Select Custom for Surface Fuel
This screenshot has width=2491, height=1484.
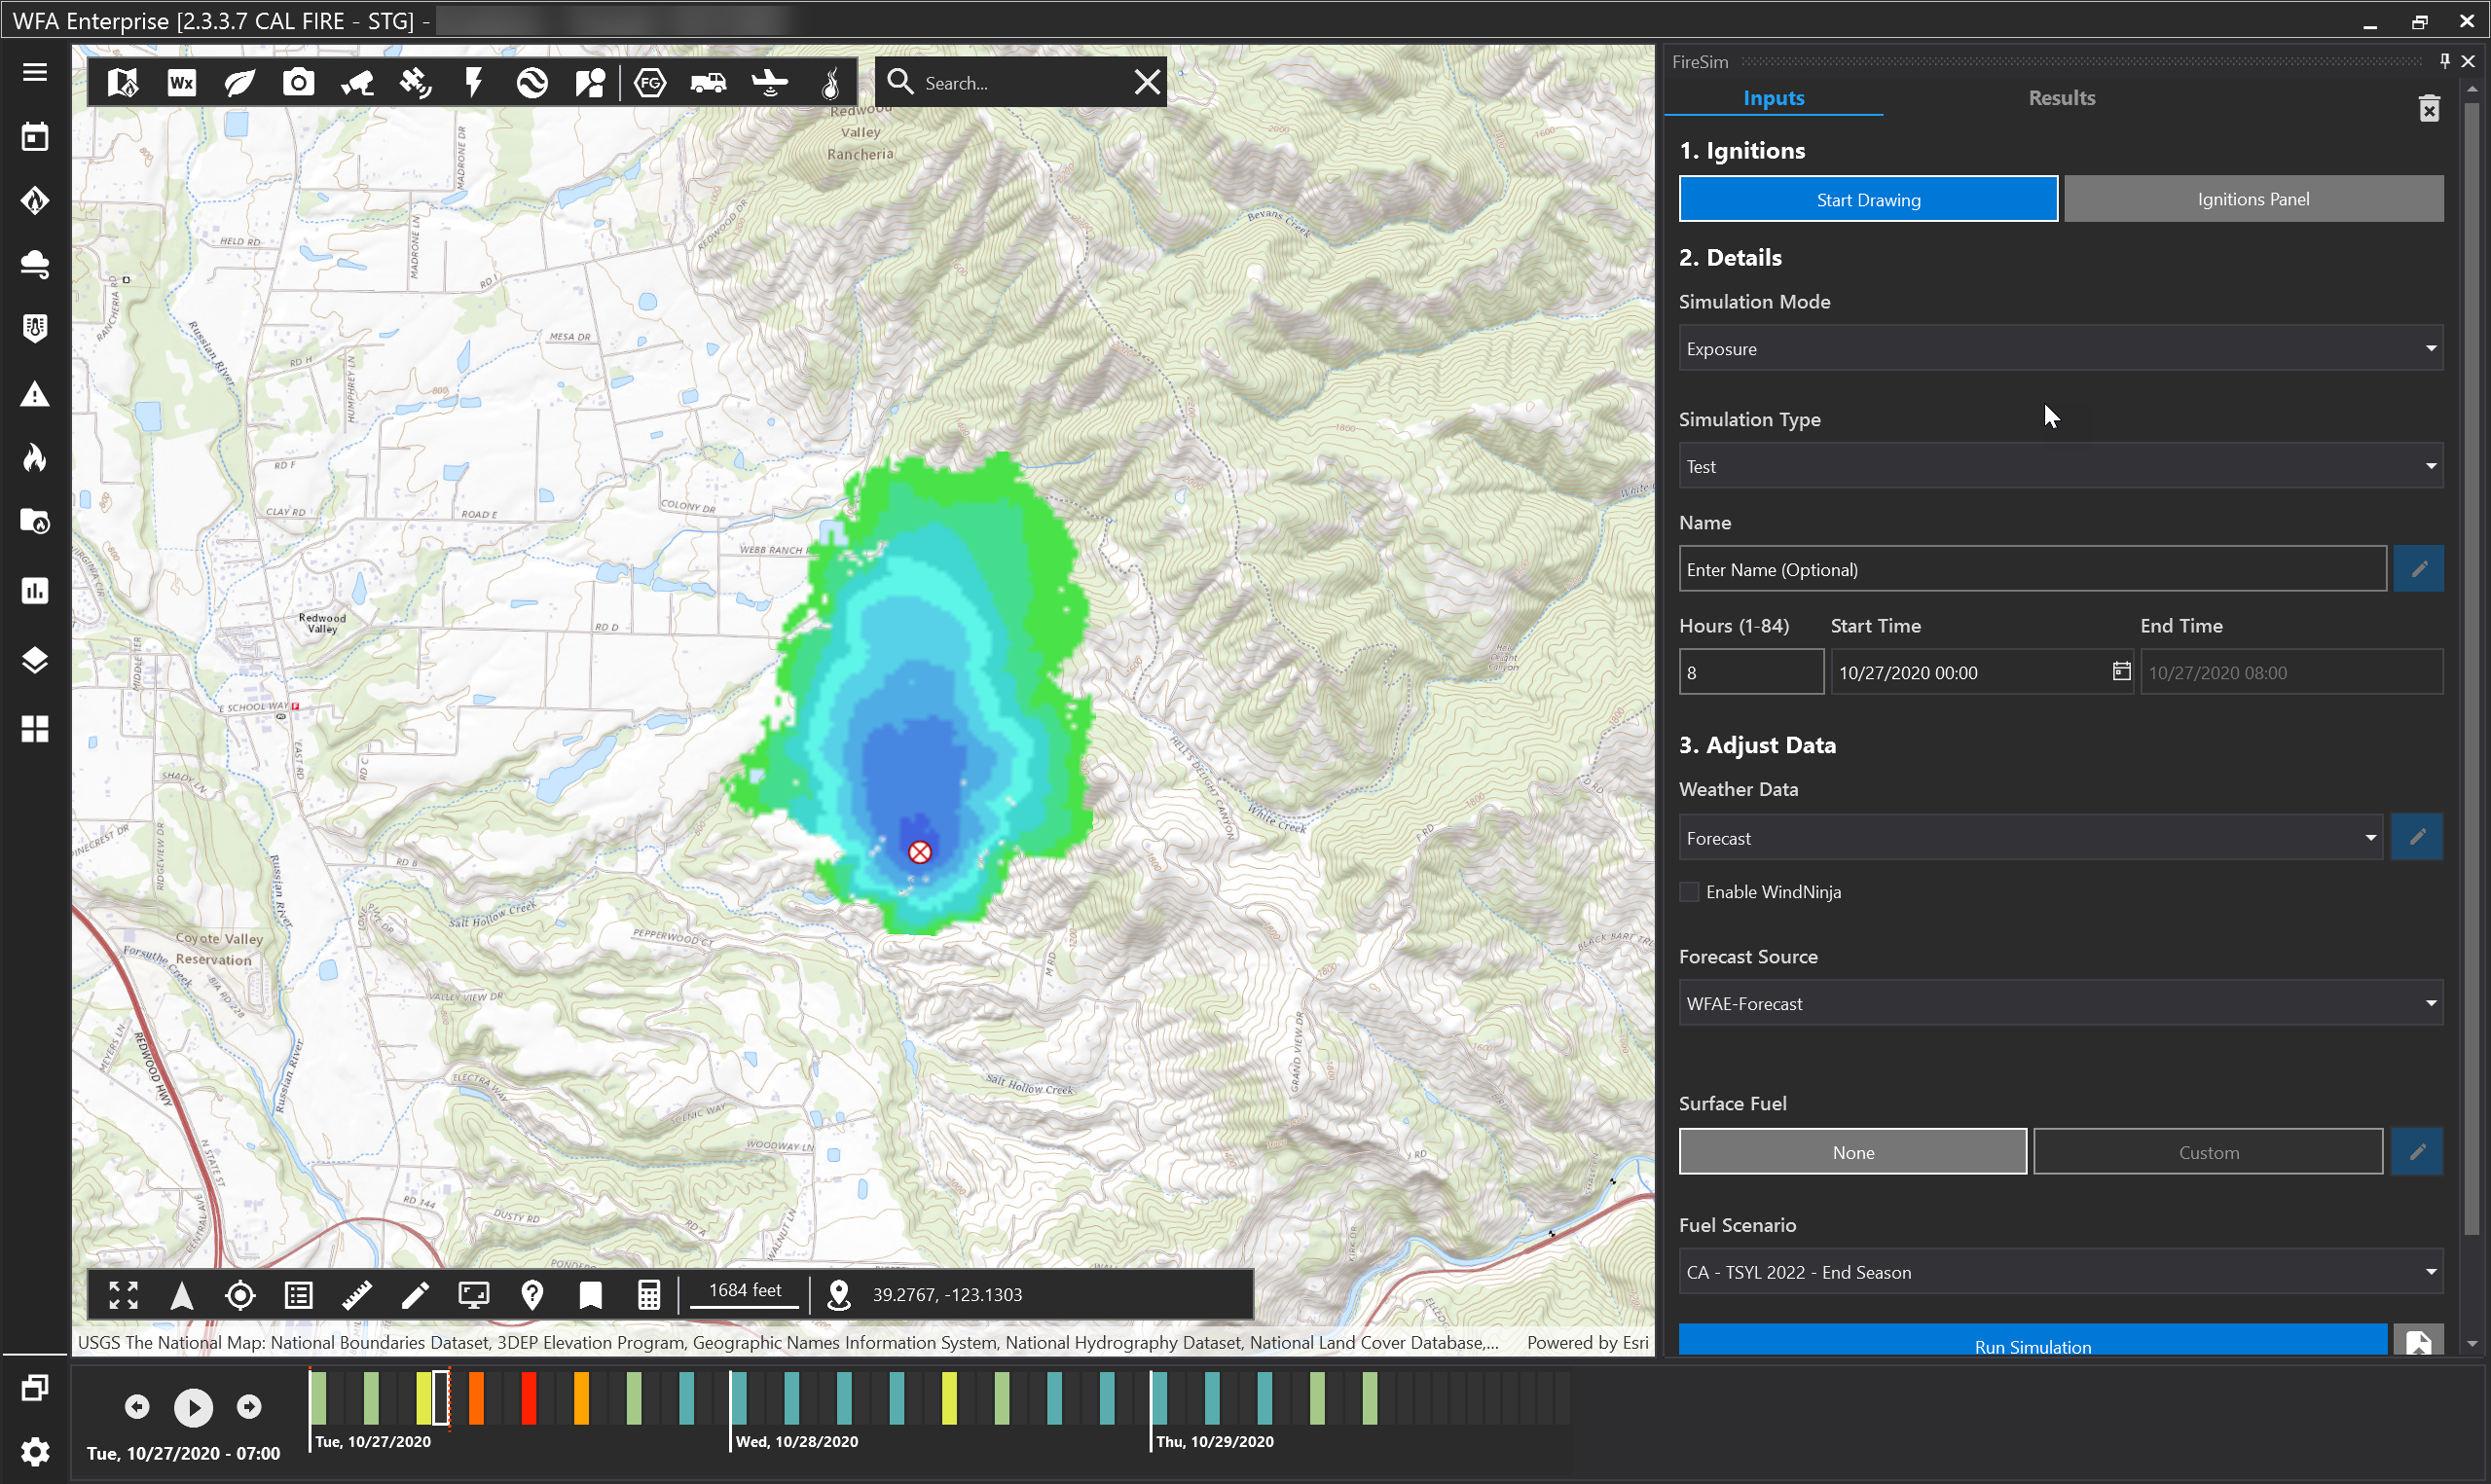(x=2207, y=1152)
